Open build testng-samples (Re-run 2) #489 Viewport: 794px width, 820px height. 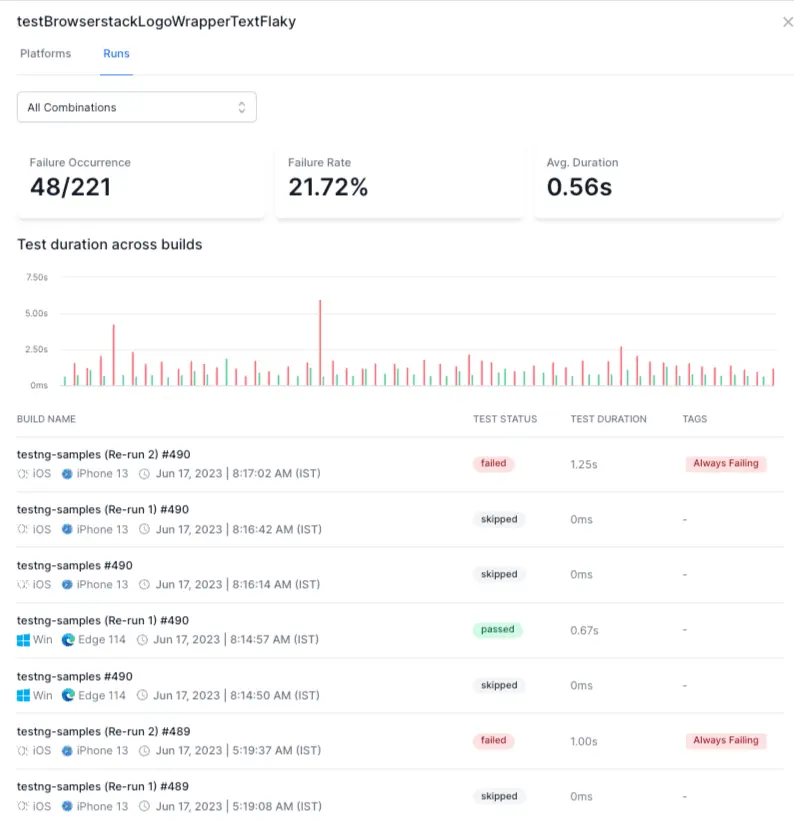pos(102,731)
